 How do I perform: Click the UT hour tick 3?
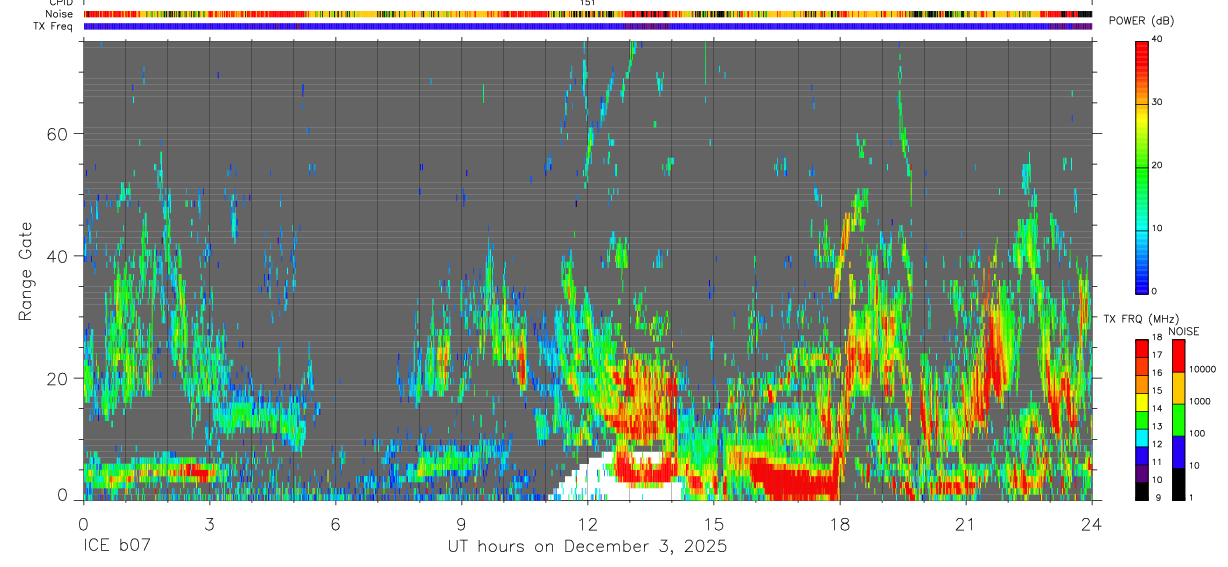[209, 523]
